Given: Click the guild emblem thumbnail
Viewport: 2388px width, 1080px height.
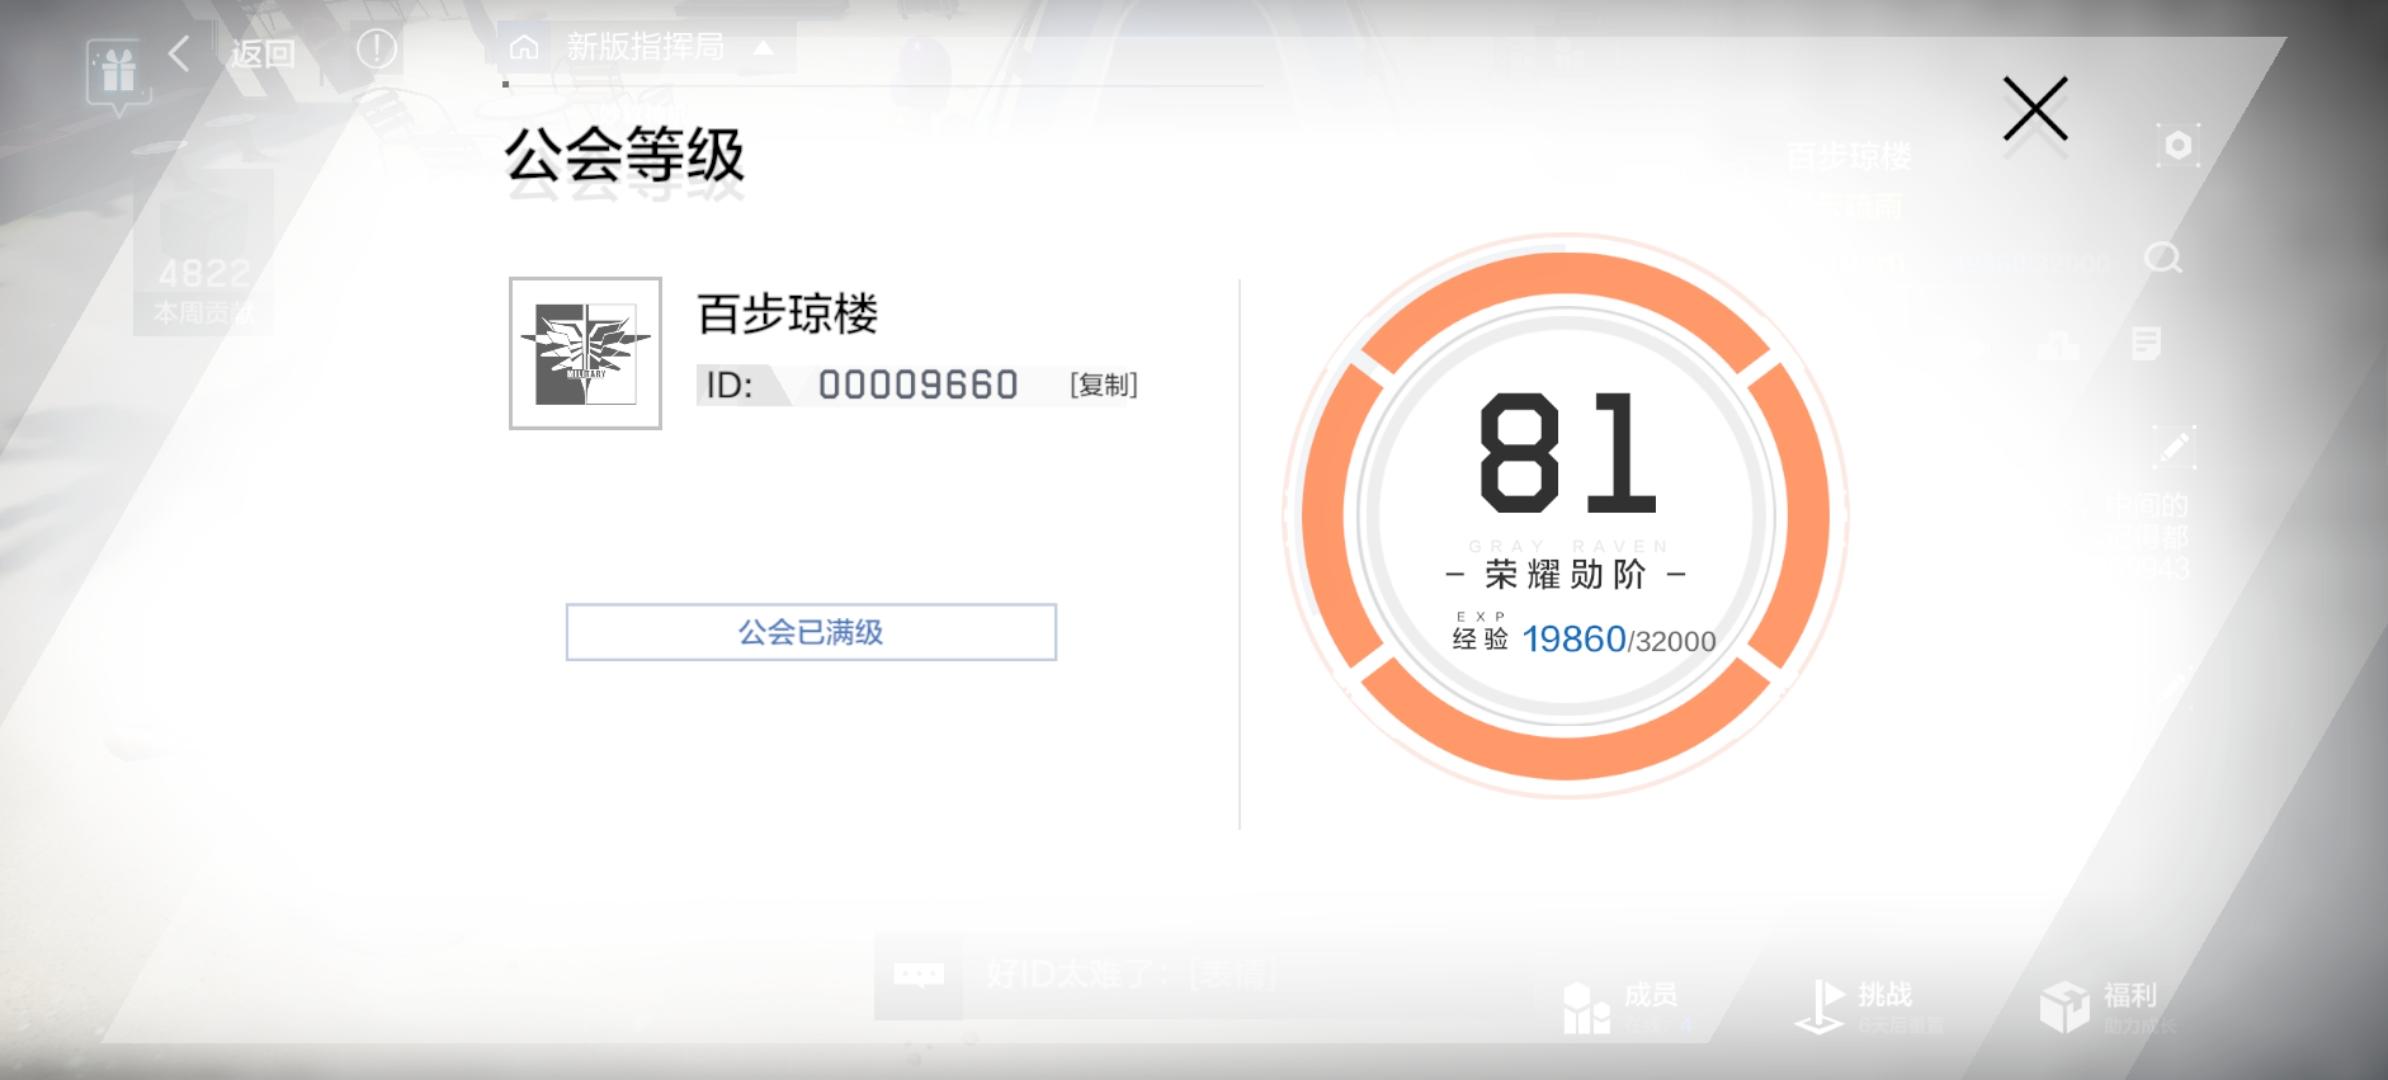Looking at the screenshot, I should (x=585, y=354).
